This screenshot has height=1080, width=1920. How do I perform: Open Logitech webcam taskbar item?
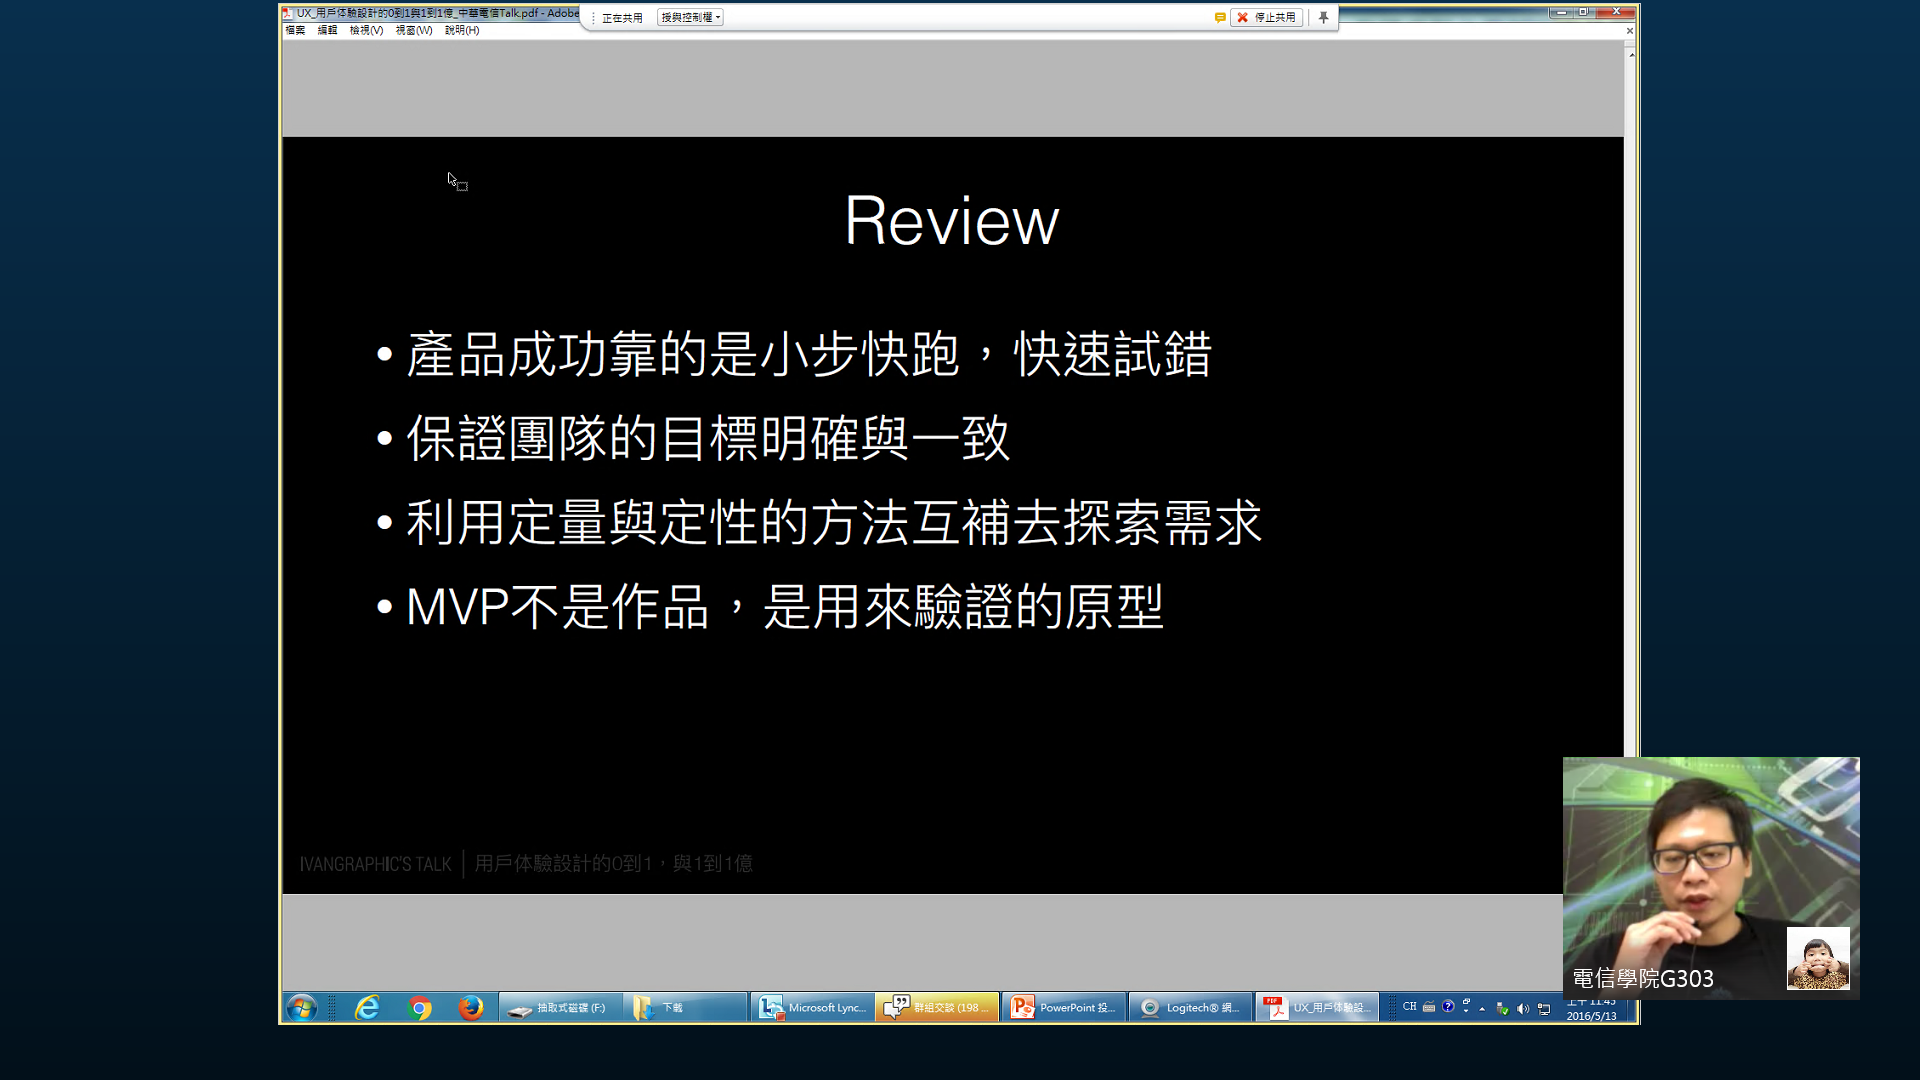pyautogui.click(x=1190, y=1007)
